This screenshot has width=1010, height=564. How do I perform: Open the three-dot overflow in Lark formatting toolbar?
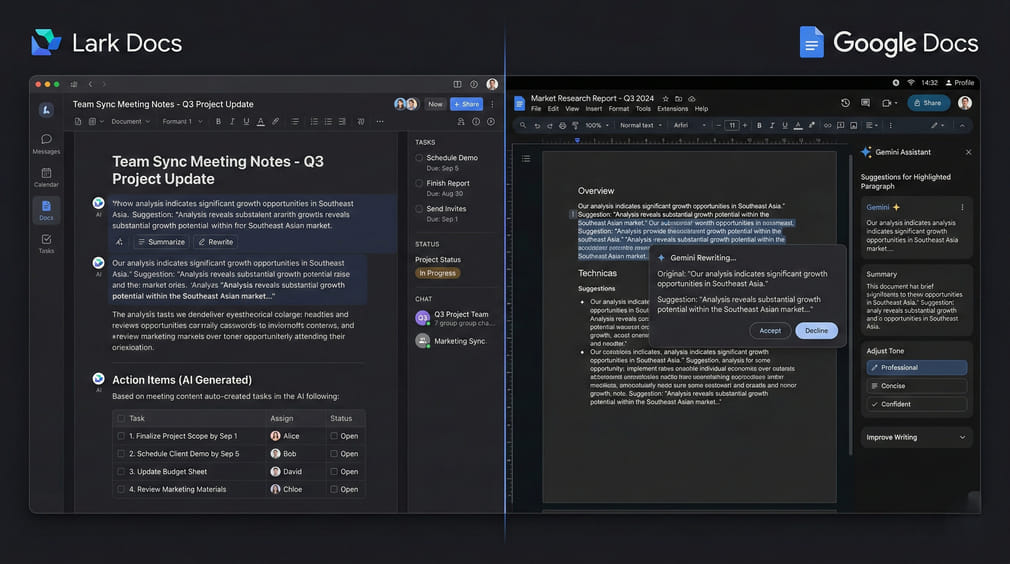coord(380,121)
